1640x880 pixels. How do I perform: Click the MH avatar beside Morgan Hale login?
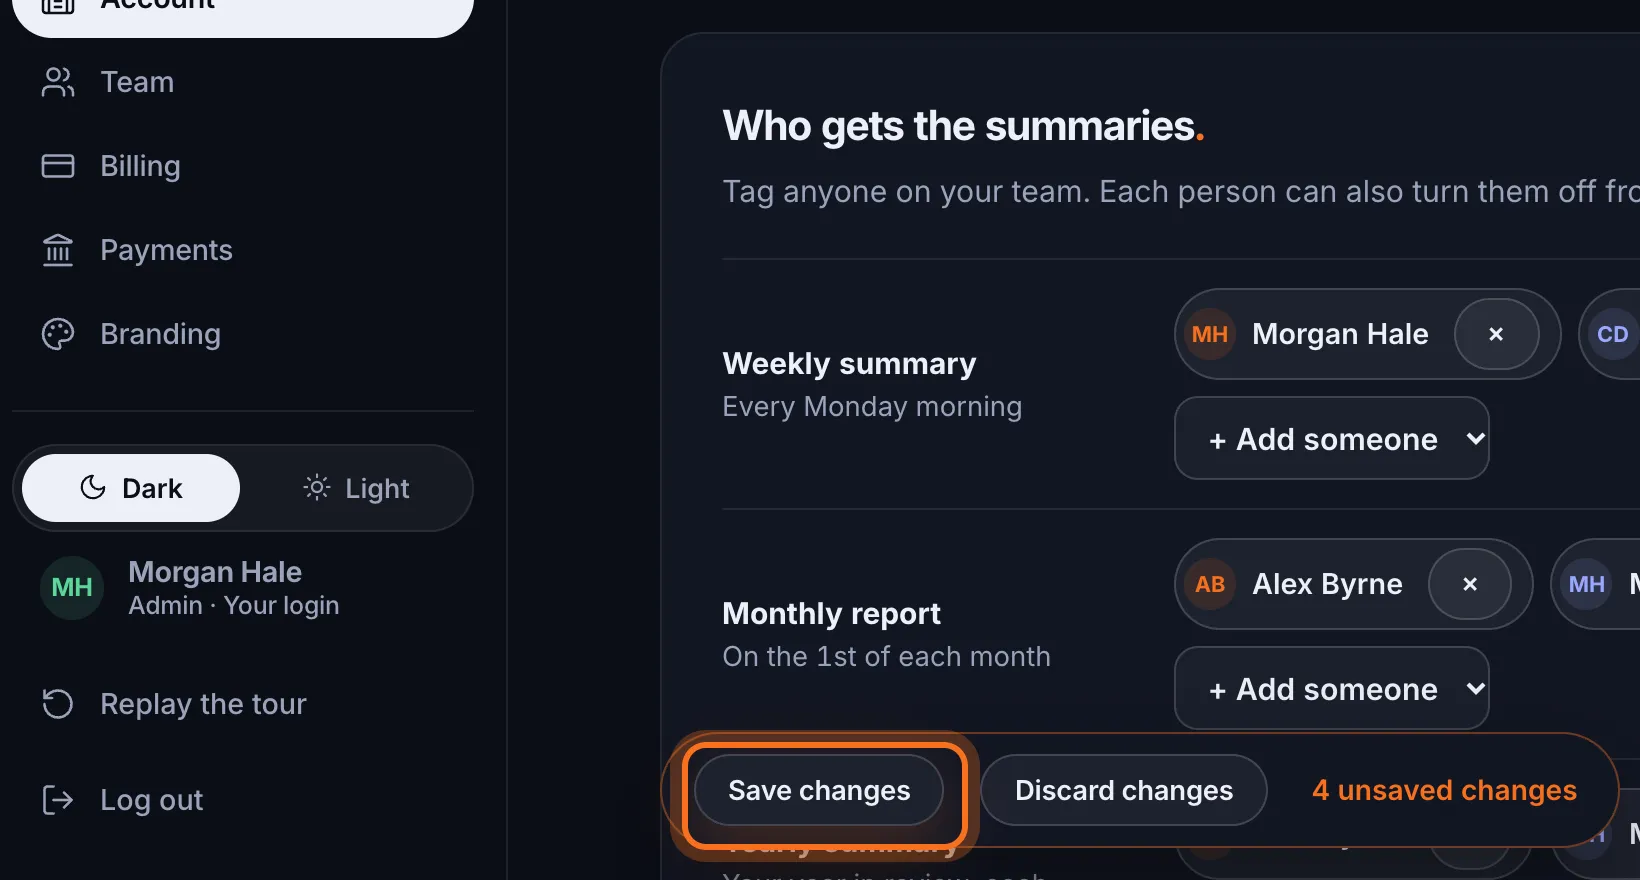coord(72,588)
